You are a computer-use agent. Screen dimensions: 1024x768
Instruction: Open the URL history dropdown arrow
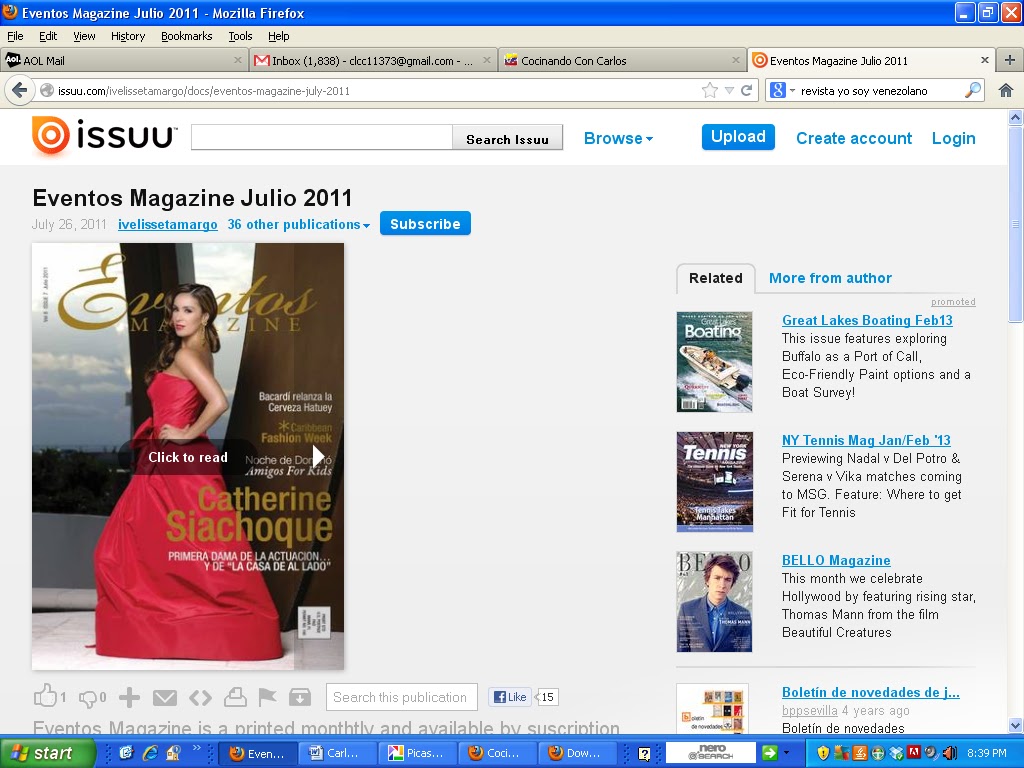[729, 91]
